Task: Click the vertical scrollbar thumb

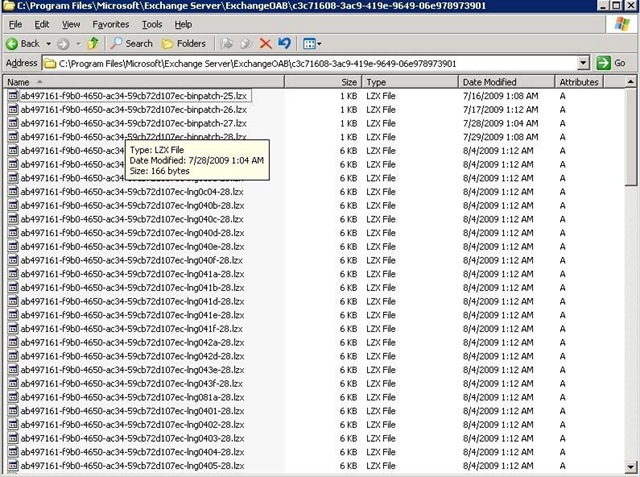Action: [631, 137]
